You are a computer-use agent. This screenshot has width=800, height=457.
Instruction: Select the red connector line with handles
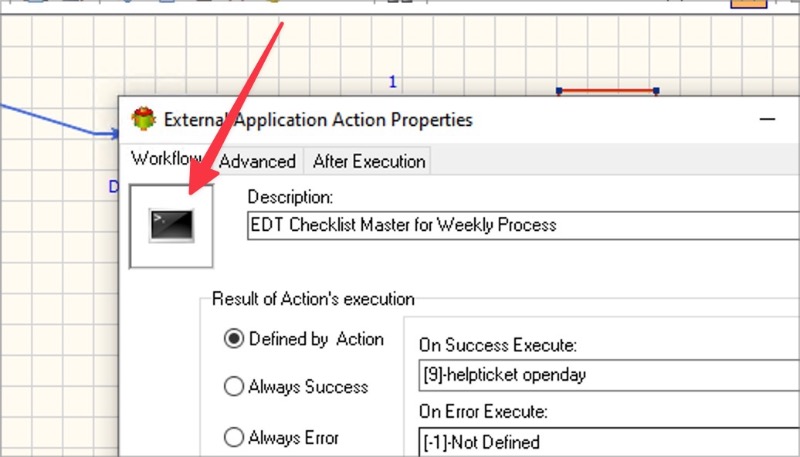608,91
